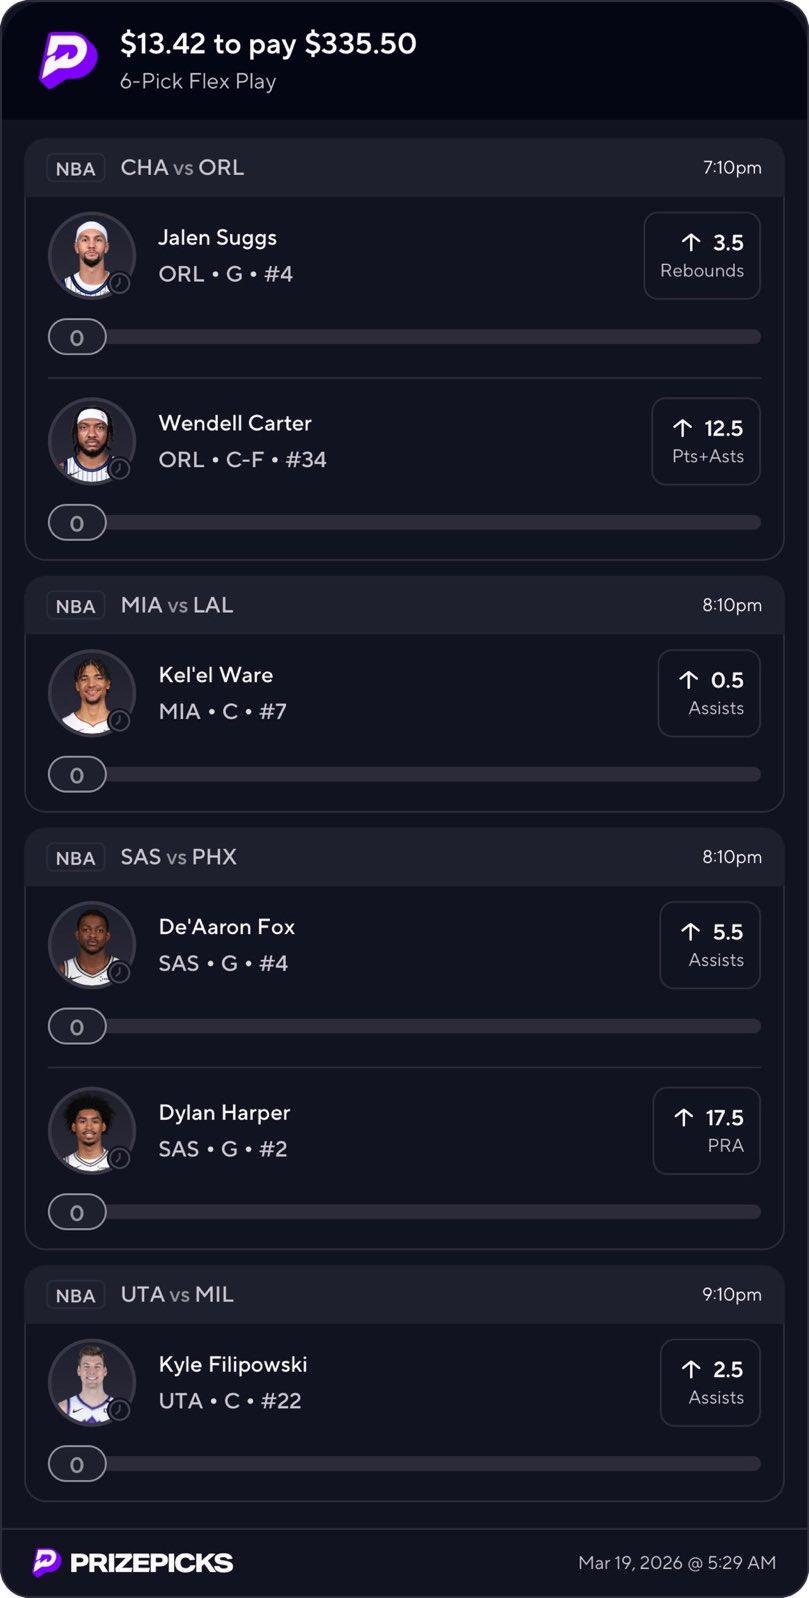The width and height of the screenshot is (809, 1598).
Task: Select the 12.5 Pts+Asts pick box
Action: coord(706,441)
